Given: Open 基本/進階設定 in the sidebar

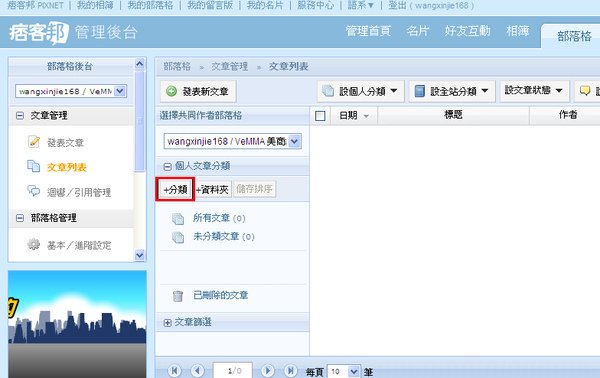Looking at the screenshot, I should tap(79, 245).
